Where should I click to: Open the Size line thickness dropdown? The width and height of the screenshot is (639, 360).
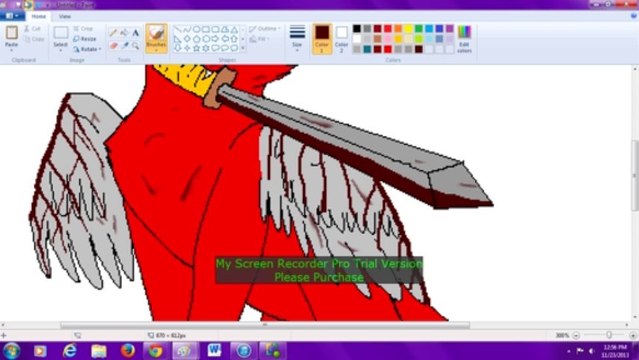coord(297,39)
